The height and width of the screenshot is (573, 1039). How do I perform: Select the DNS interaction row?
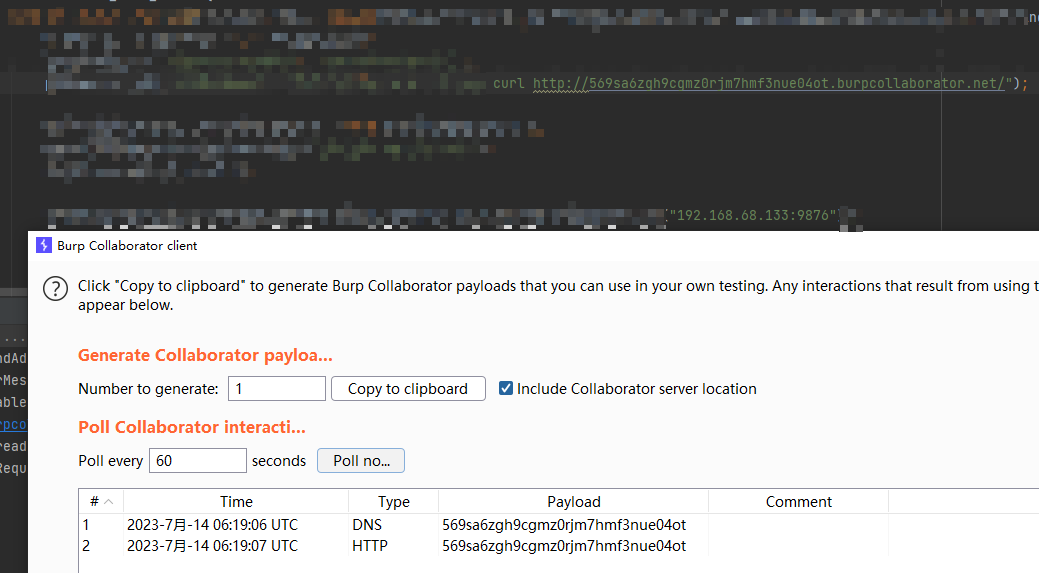[559, 525]
